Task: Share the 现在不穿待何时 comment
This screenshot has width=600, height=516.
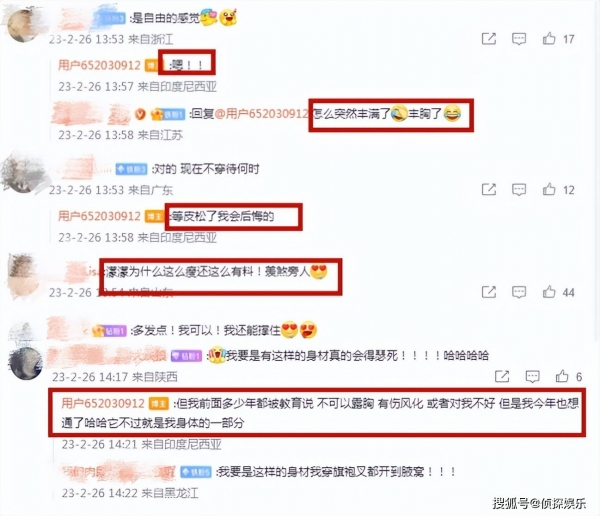Action: click(x=489, y=189)
